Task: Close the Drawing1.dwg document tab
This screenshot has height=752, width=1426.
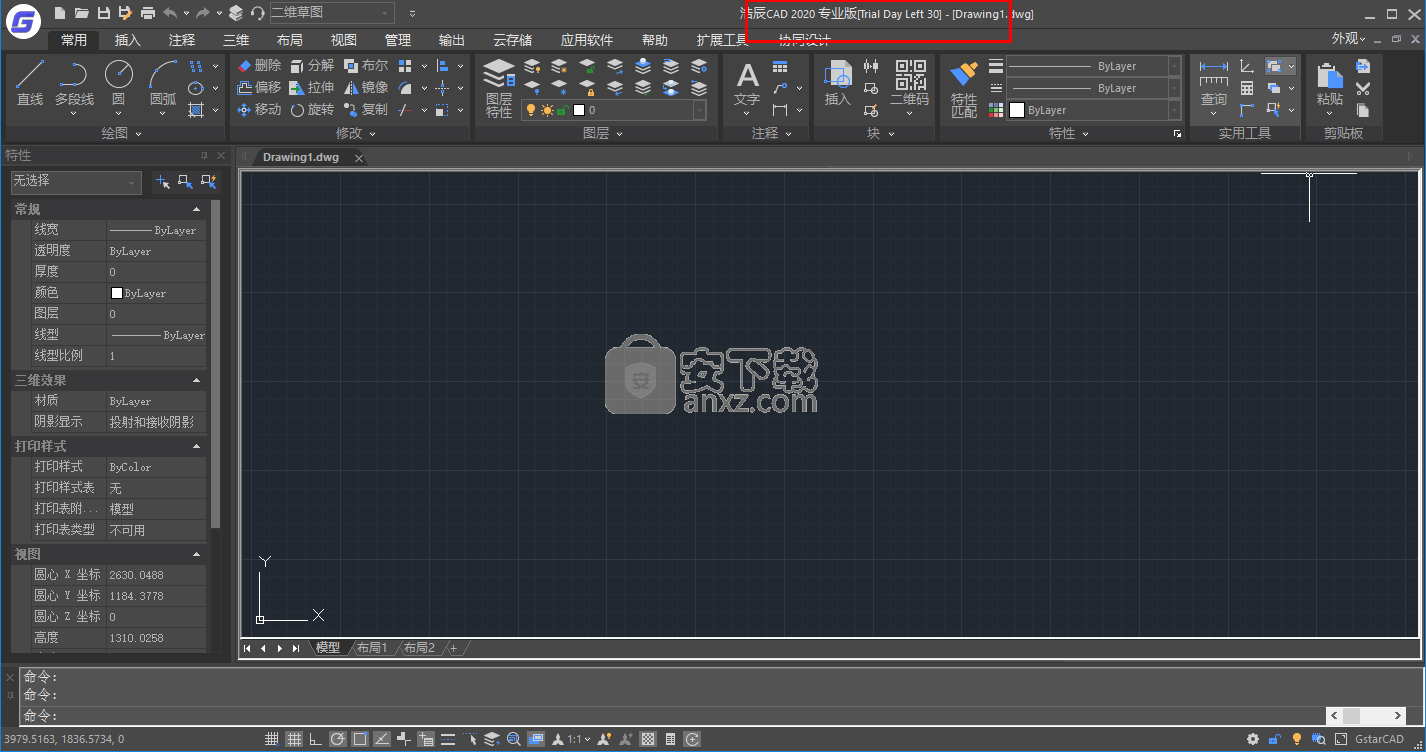Action: coord(359,158)
